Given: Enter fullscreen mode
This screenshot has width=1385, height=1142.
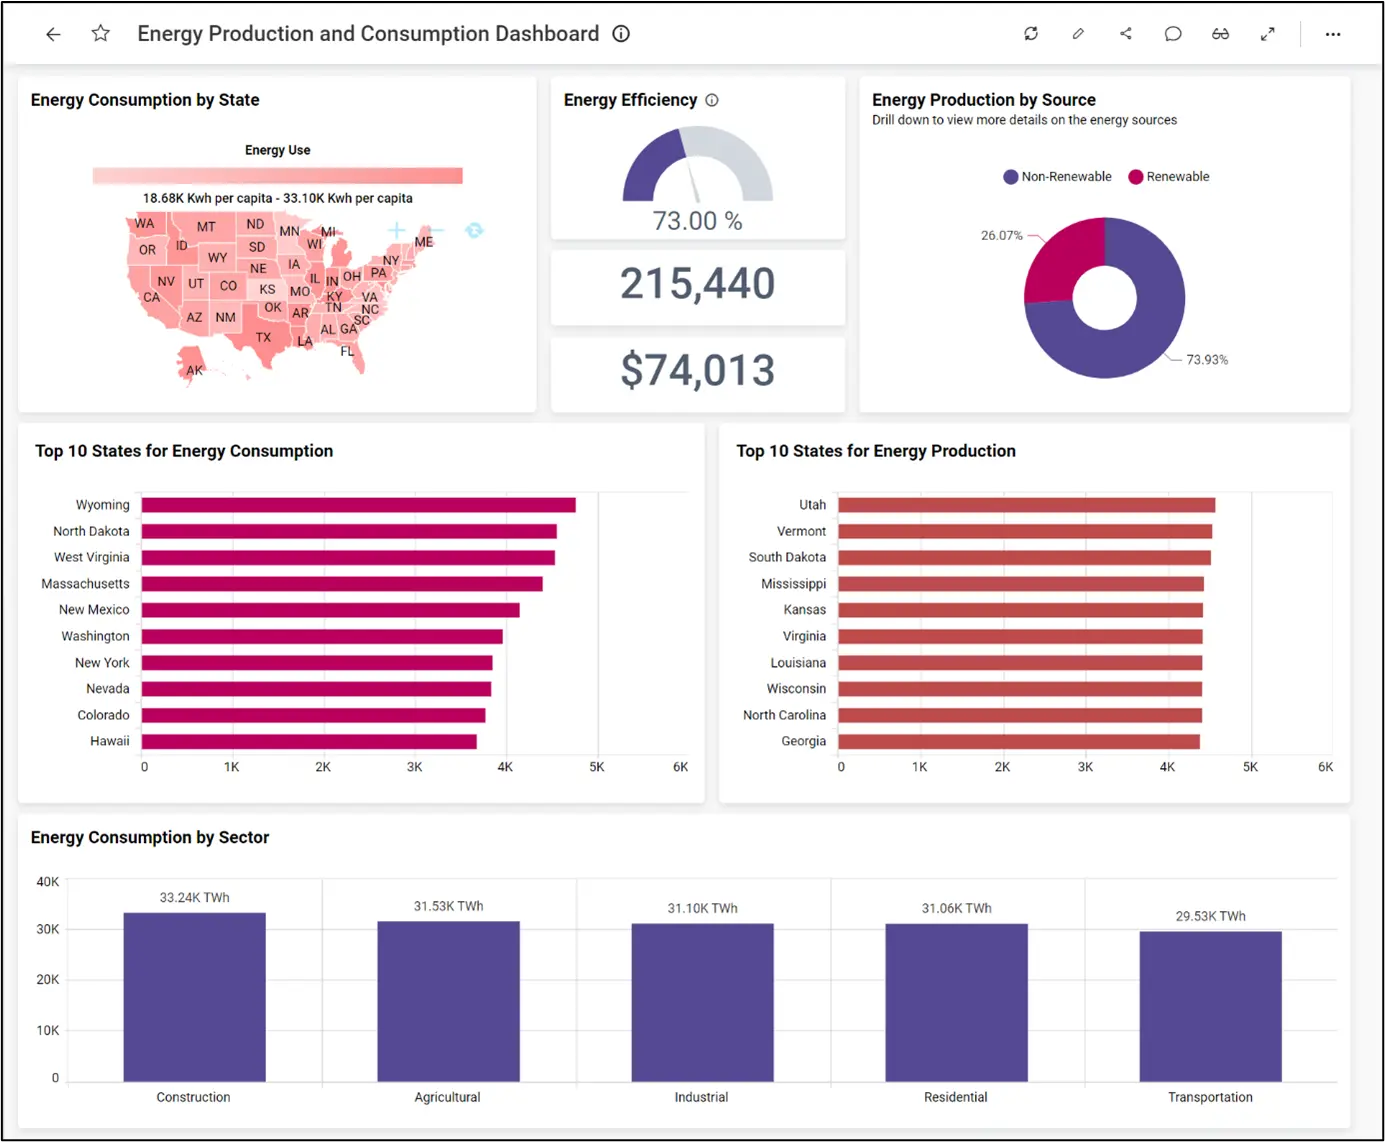Looking at the screenshot, I should 1267,34.
